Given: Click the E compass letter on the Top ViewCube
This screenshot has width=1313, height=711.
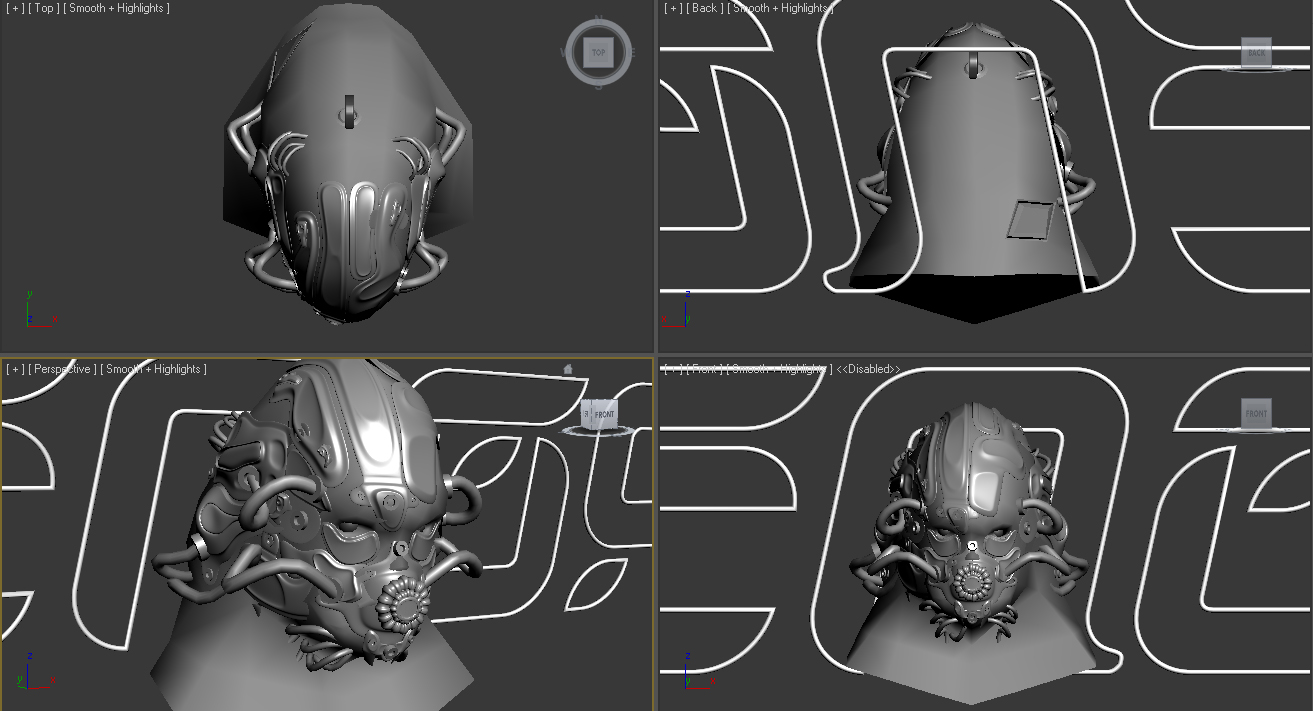Looking at the screenshot, I should pos(633,52).
